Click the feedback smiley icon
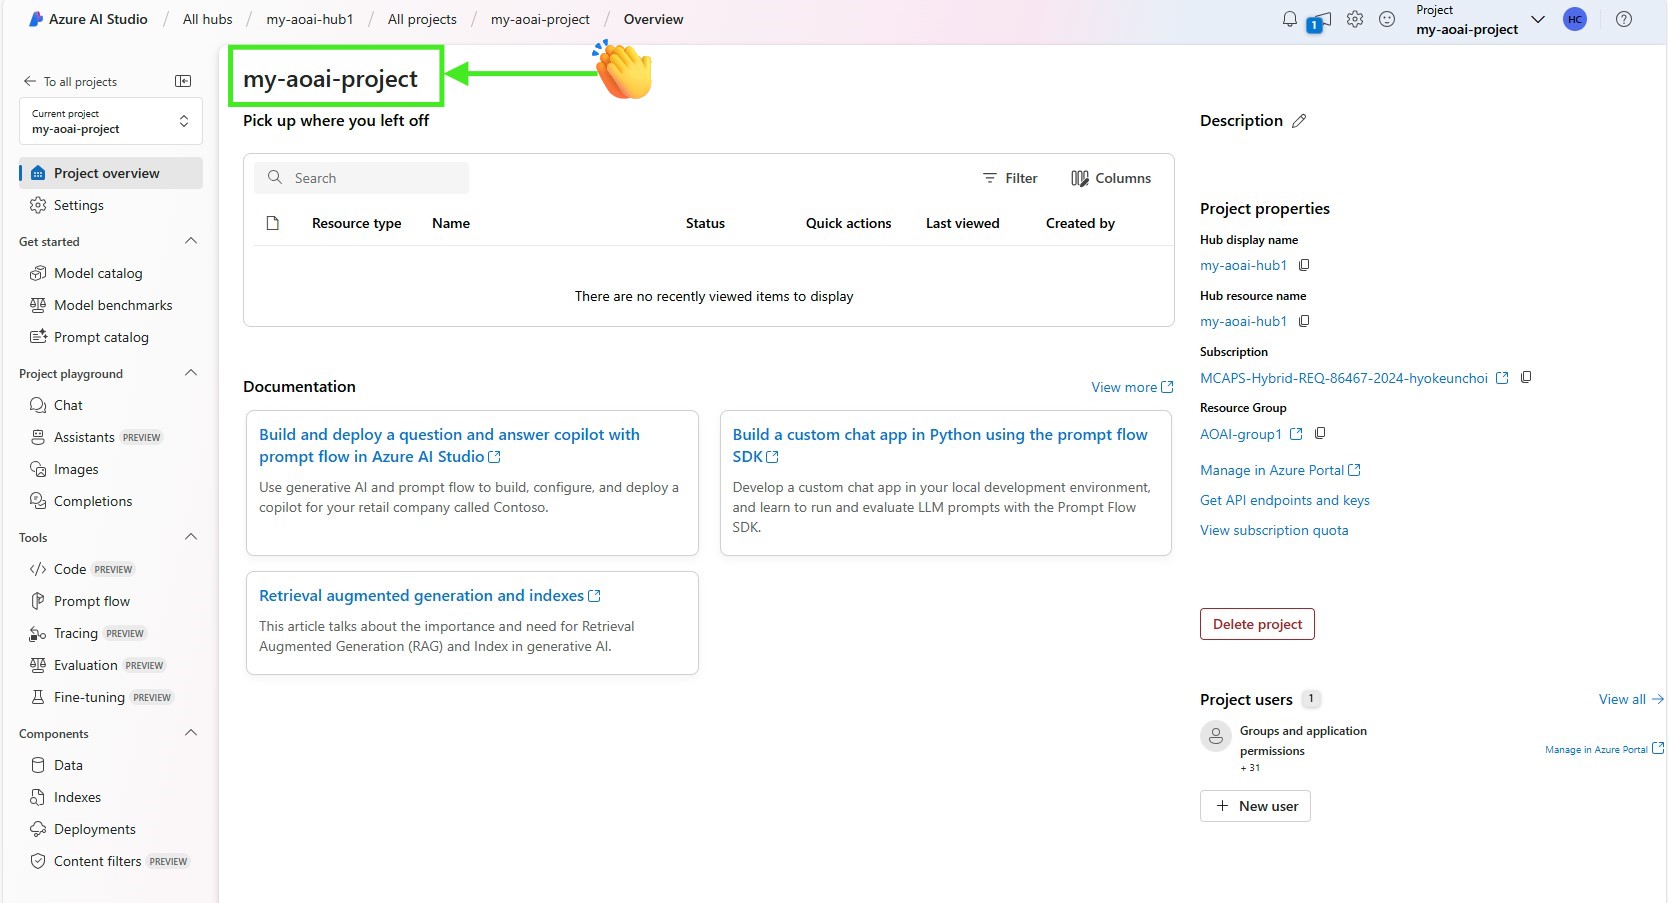 pos(1387,19)
